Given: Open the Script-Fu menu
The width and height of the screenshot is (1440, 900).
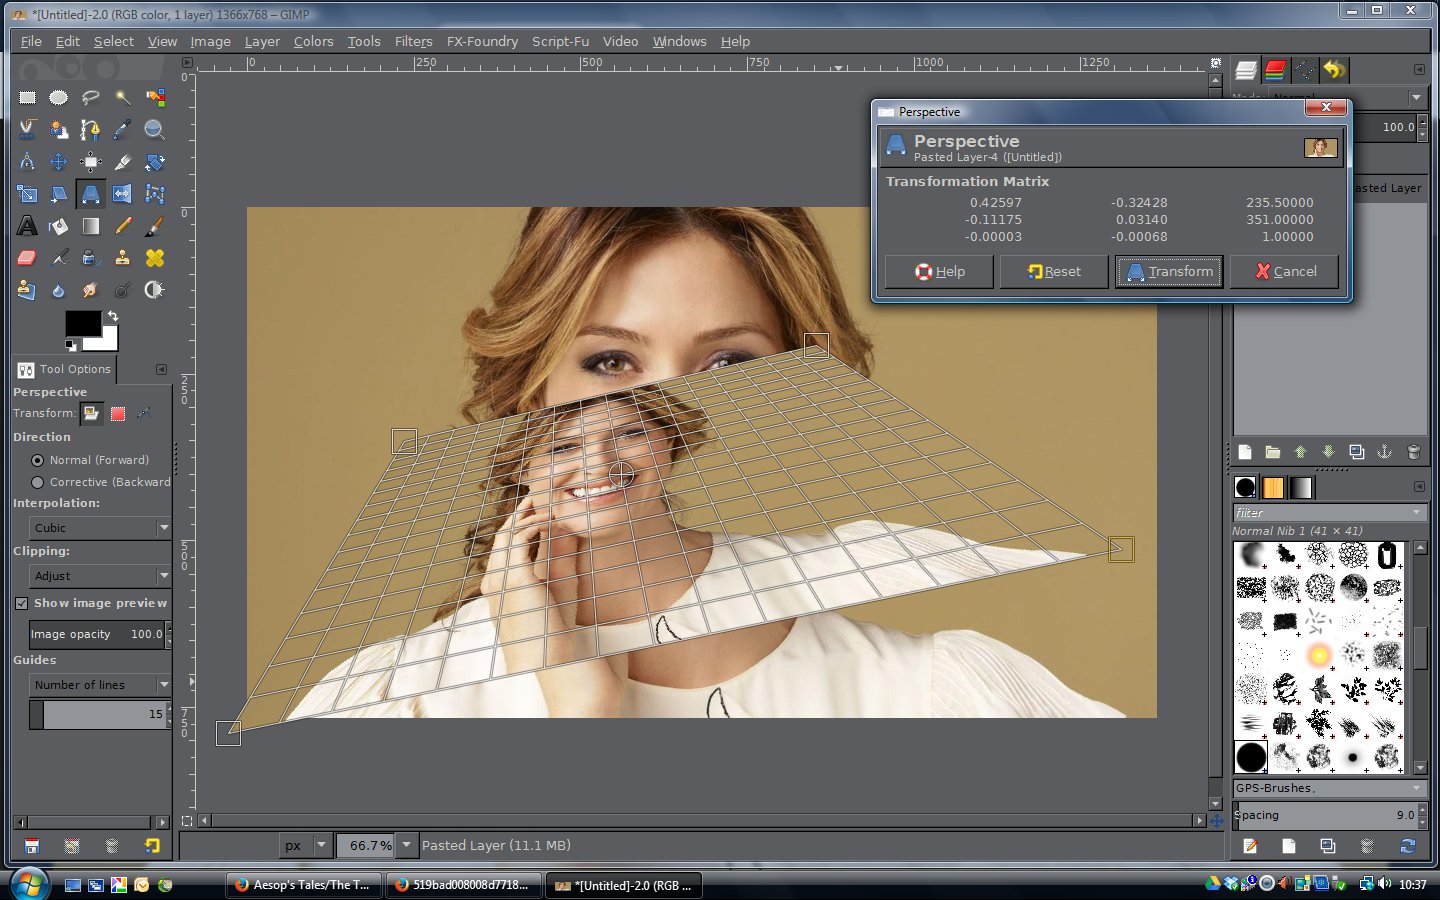Looking at the screenshot, I should click(x=560, y=41).
